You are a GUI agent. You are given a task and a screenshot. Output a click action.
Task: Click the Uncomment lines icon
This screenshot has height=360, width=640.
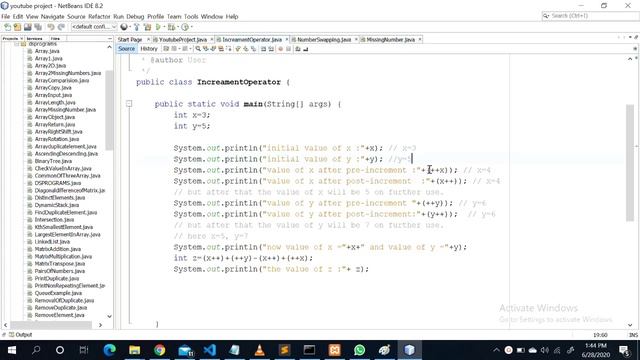coord(306,49)
